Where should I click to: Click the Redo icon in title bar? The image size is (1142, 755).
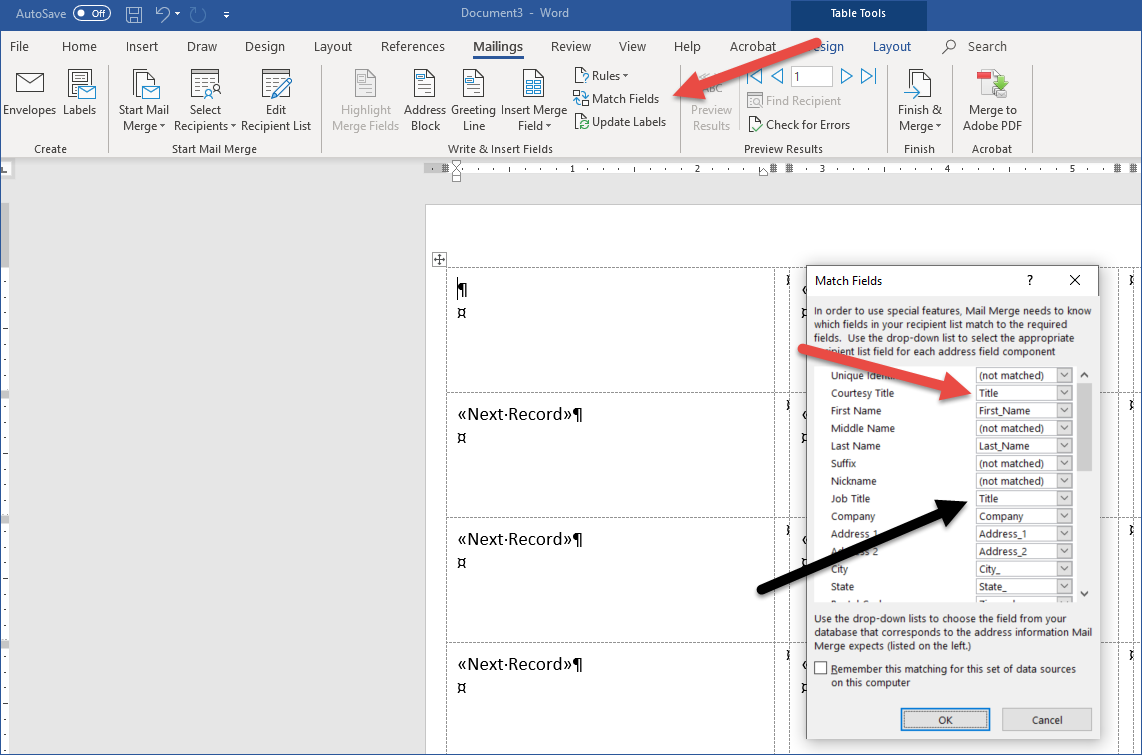click(197, 14)
